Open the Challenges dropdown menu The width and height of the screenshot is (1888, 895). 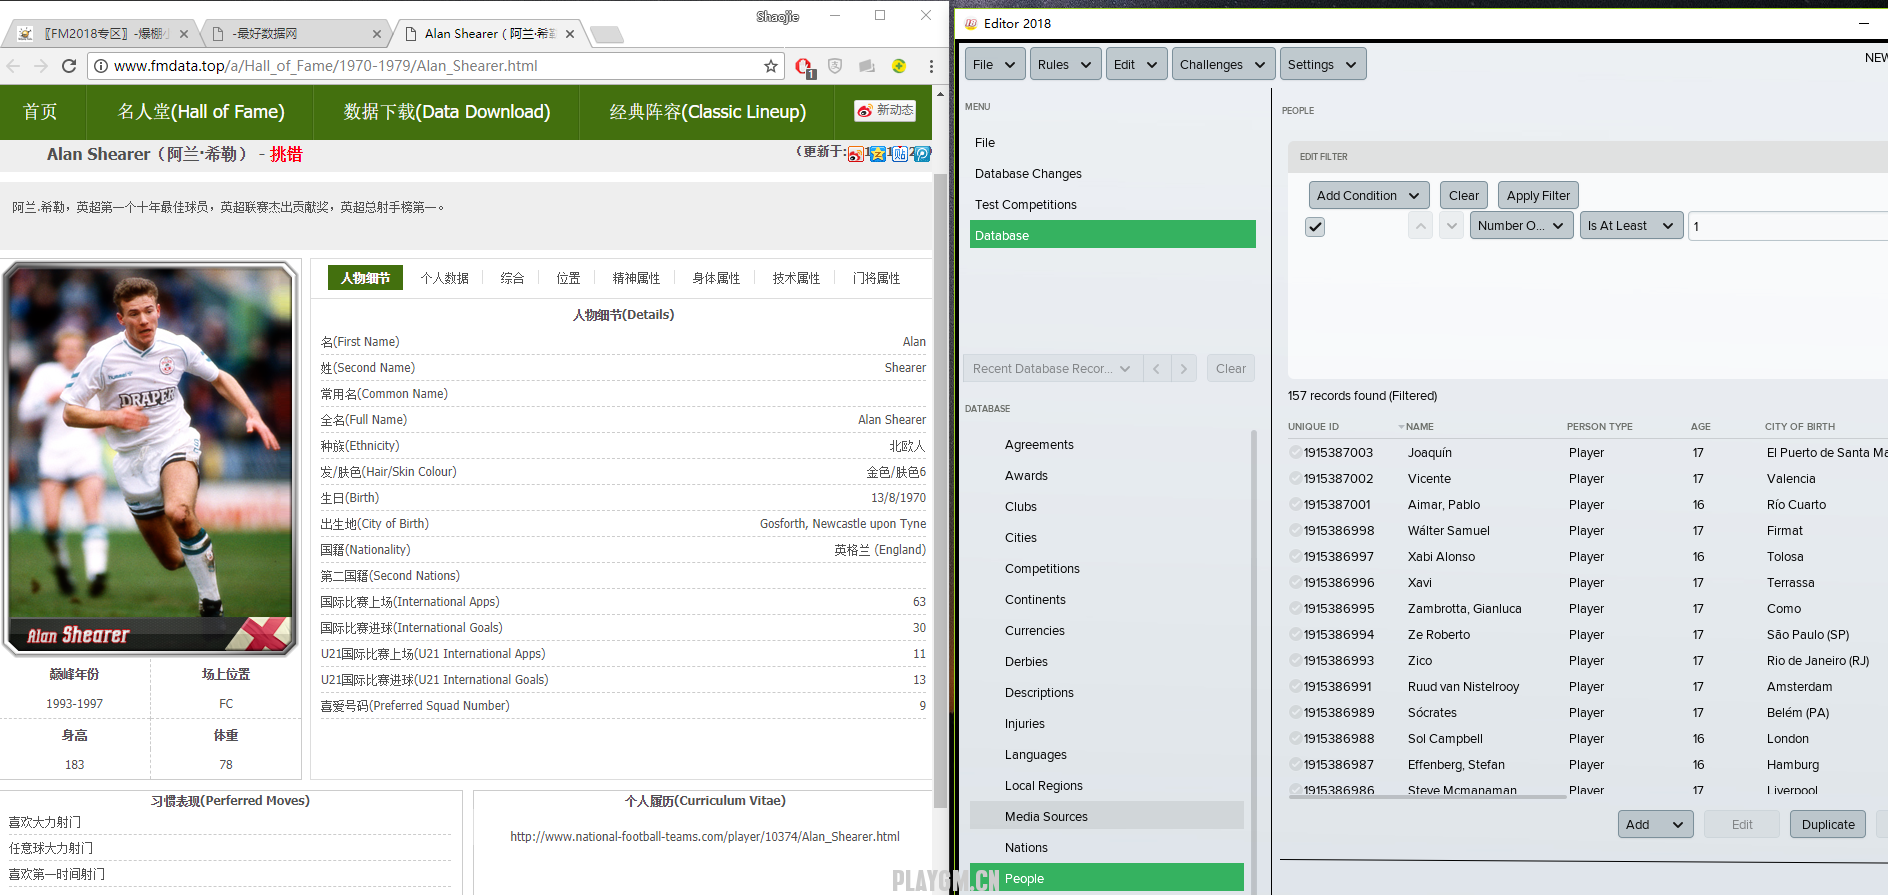click(x=1223, y=65)
